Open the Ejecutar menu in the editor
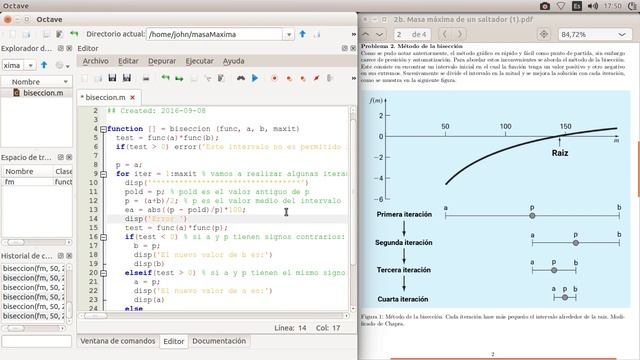Image resolution: width=640 pixels, height=360 pixels. pos(200,61)
